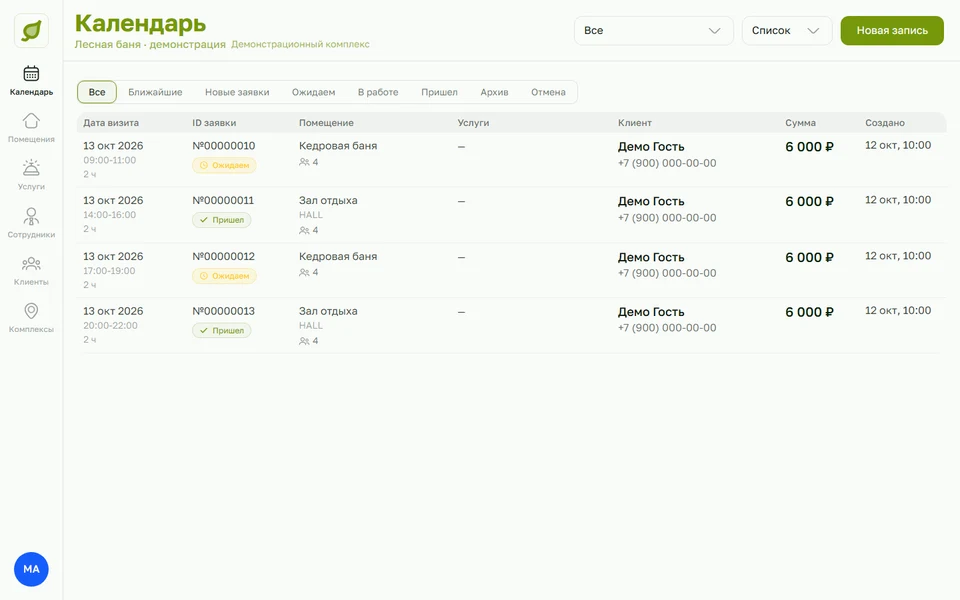Screen dimensions: 960x600
Task: Click the Клиент column header
Action: [x=634, y=123]
